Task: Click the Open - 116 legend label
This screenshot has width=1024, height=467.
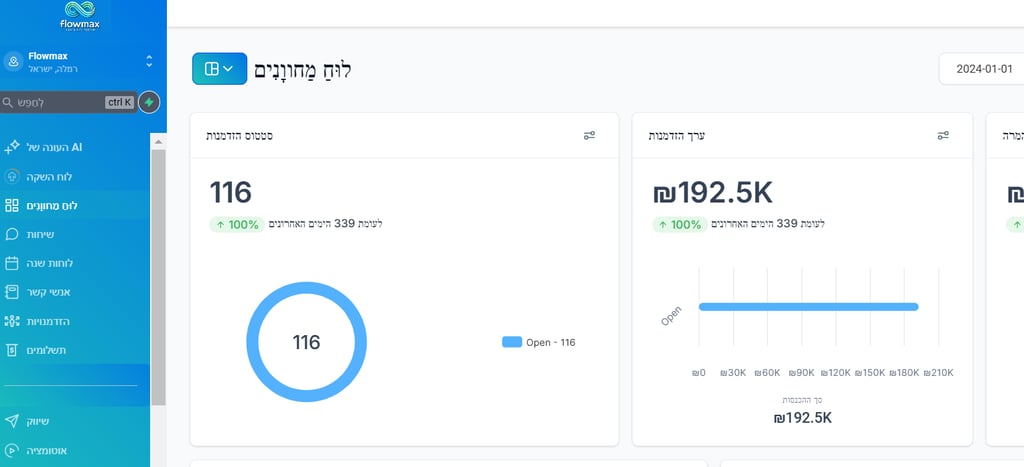Action: tap(551, 342)
